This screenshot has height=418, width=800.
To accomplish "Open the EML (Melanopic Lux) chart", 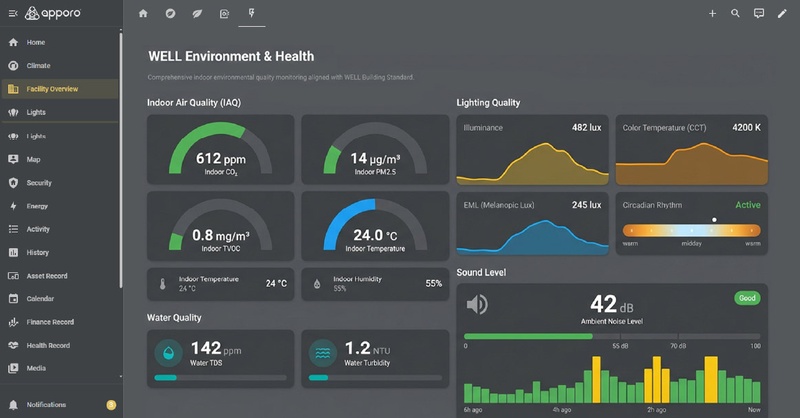I will click(x=532, y=224).
